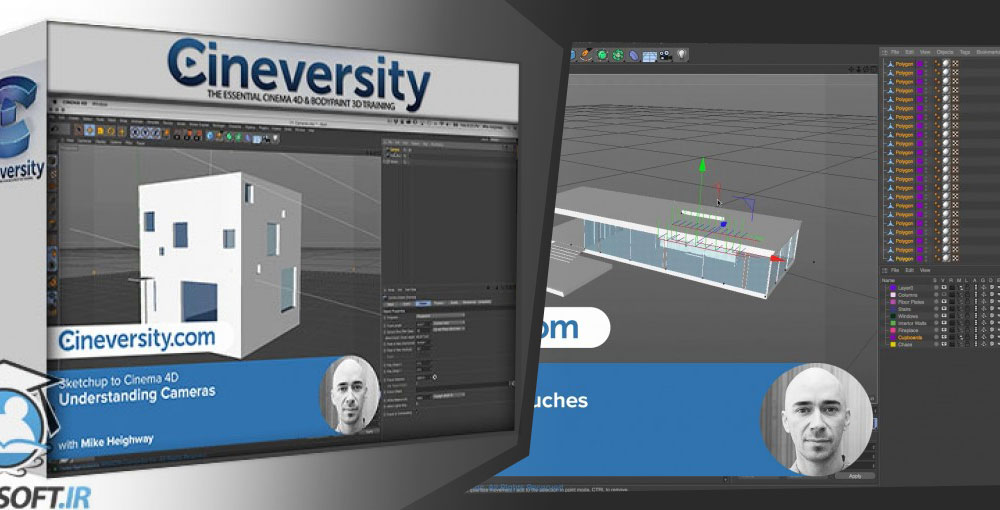Click the viewport zoom navigation icon
1000x510 pixels.
tap(858, 69)
